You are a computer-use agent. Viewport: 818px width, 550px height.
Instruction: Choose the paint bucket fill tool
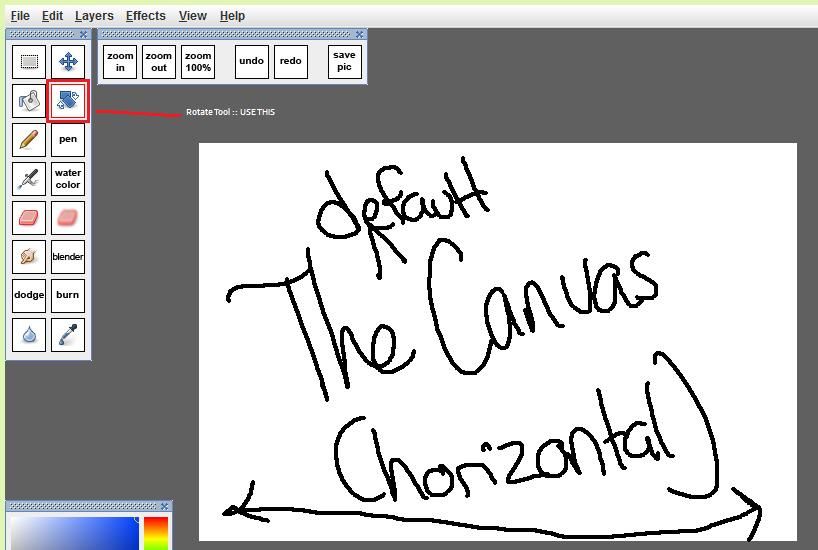tap(29, 101)
